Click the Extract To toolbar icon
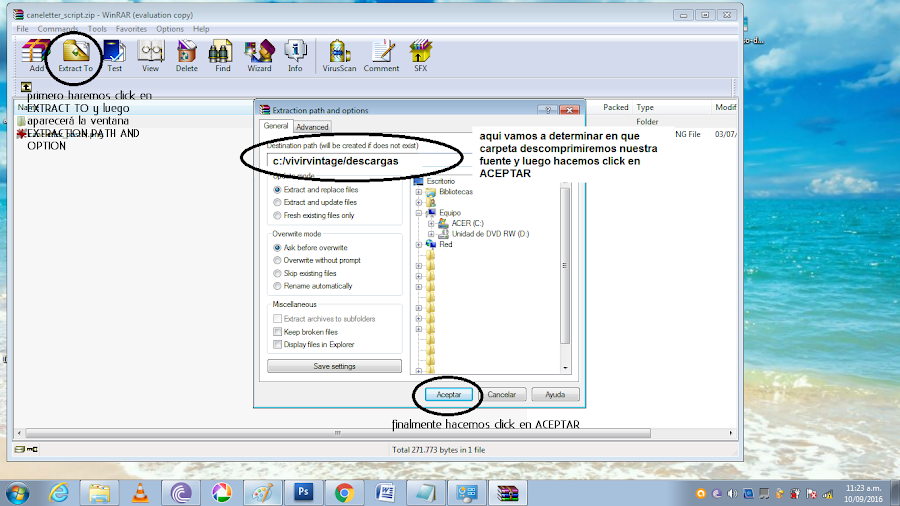 tap(75, 56)
